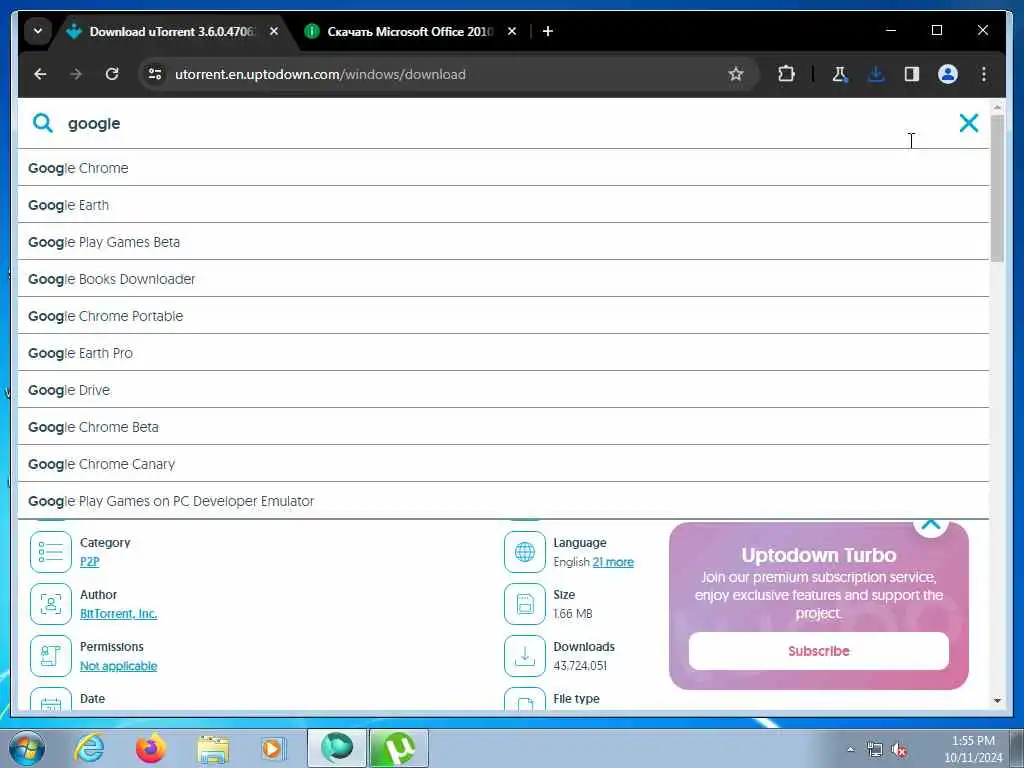Image resolution: width=1024 pixels, height=768 pixels.
Task: Click the Size disk icon
Action: coord(524,604)
